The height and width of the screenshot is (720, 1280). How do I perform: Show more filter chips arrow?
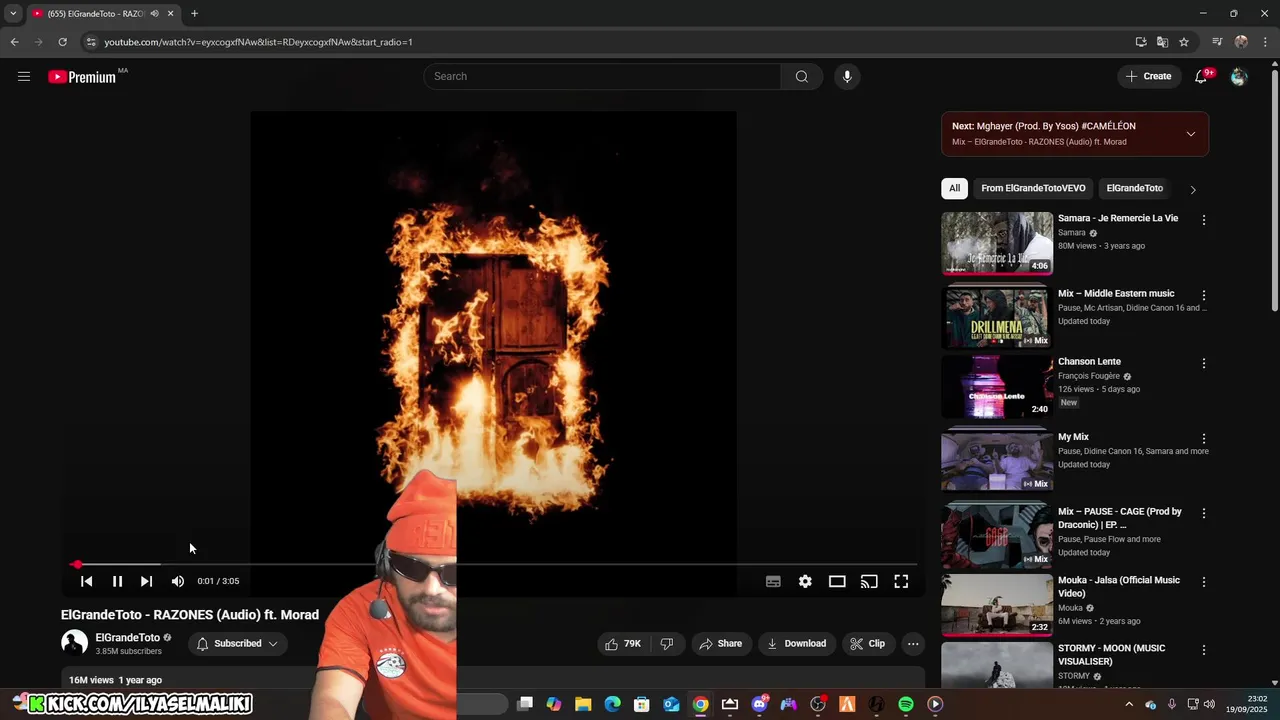pos(1192,189)
